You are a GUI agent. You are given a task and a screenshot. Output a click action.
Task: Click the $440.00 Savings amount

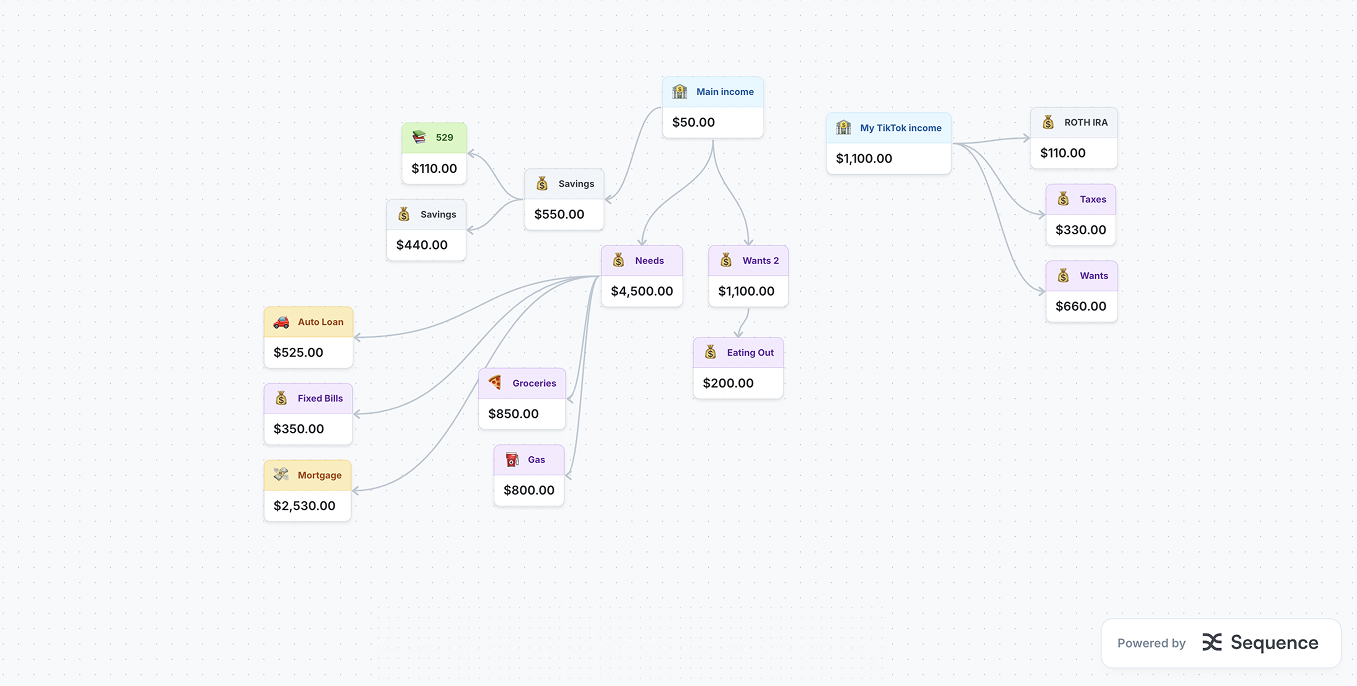click(x=422, y=245)
